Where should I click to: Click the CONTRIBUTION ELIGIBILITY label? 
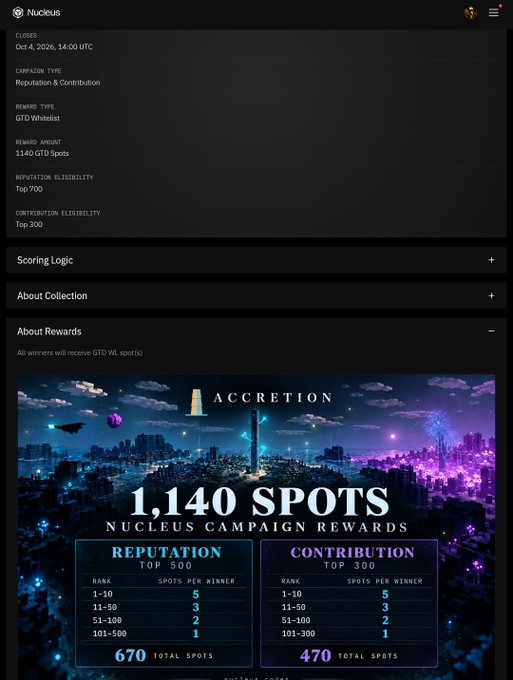(x=58, y=213)
